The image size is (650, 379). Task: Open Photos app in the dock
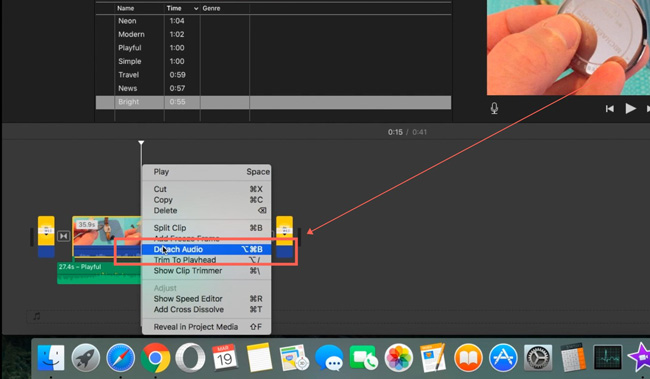point(398,358)
